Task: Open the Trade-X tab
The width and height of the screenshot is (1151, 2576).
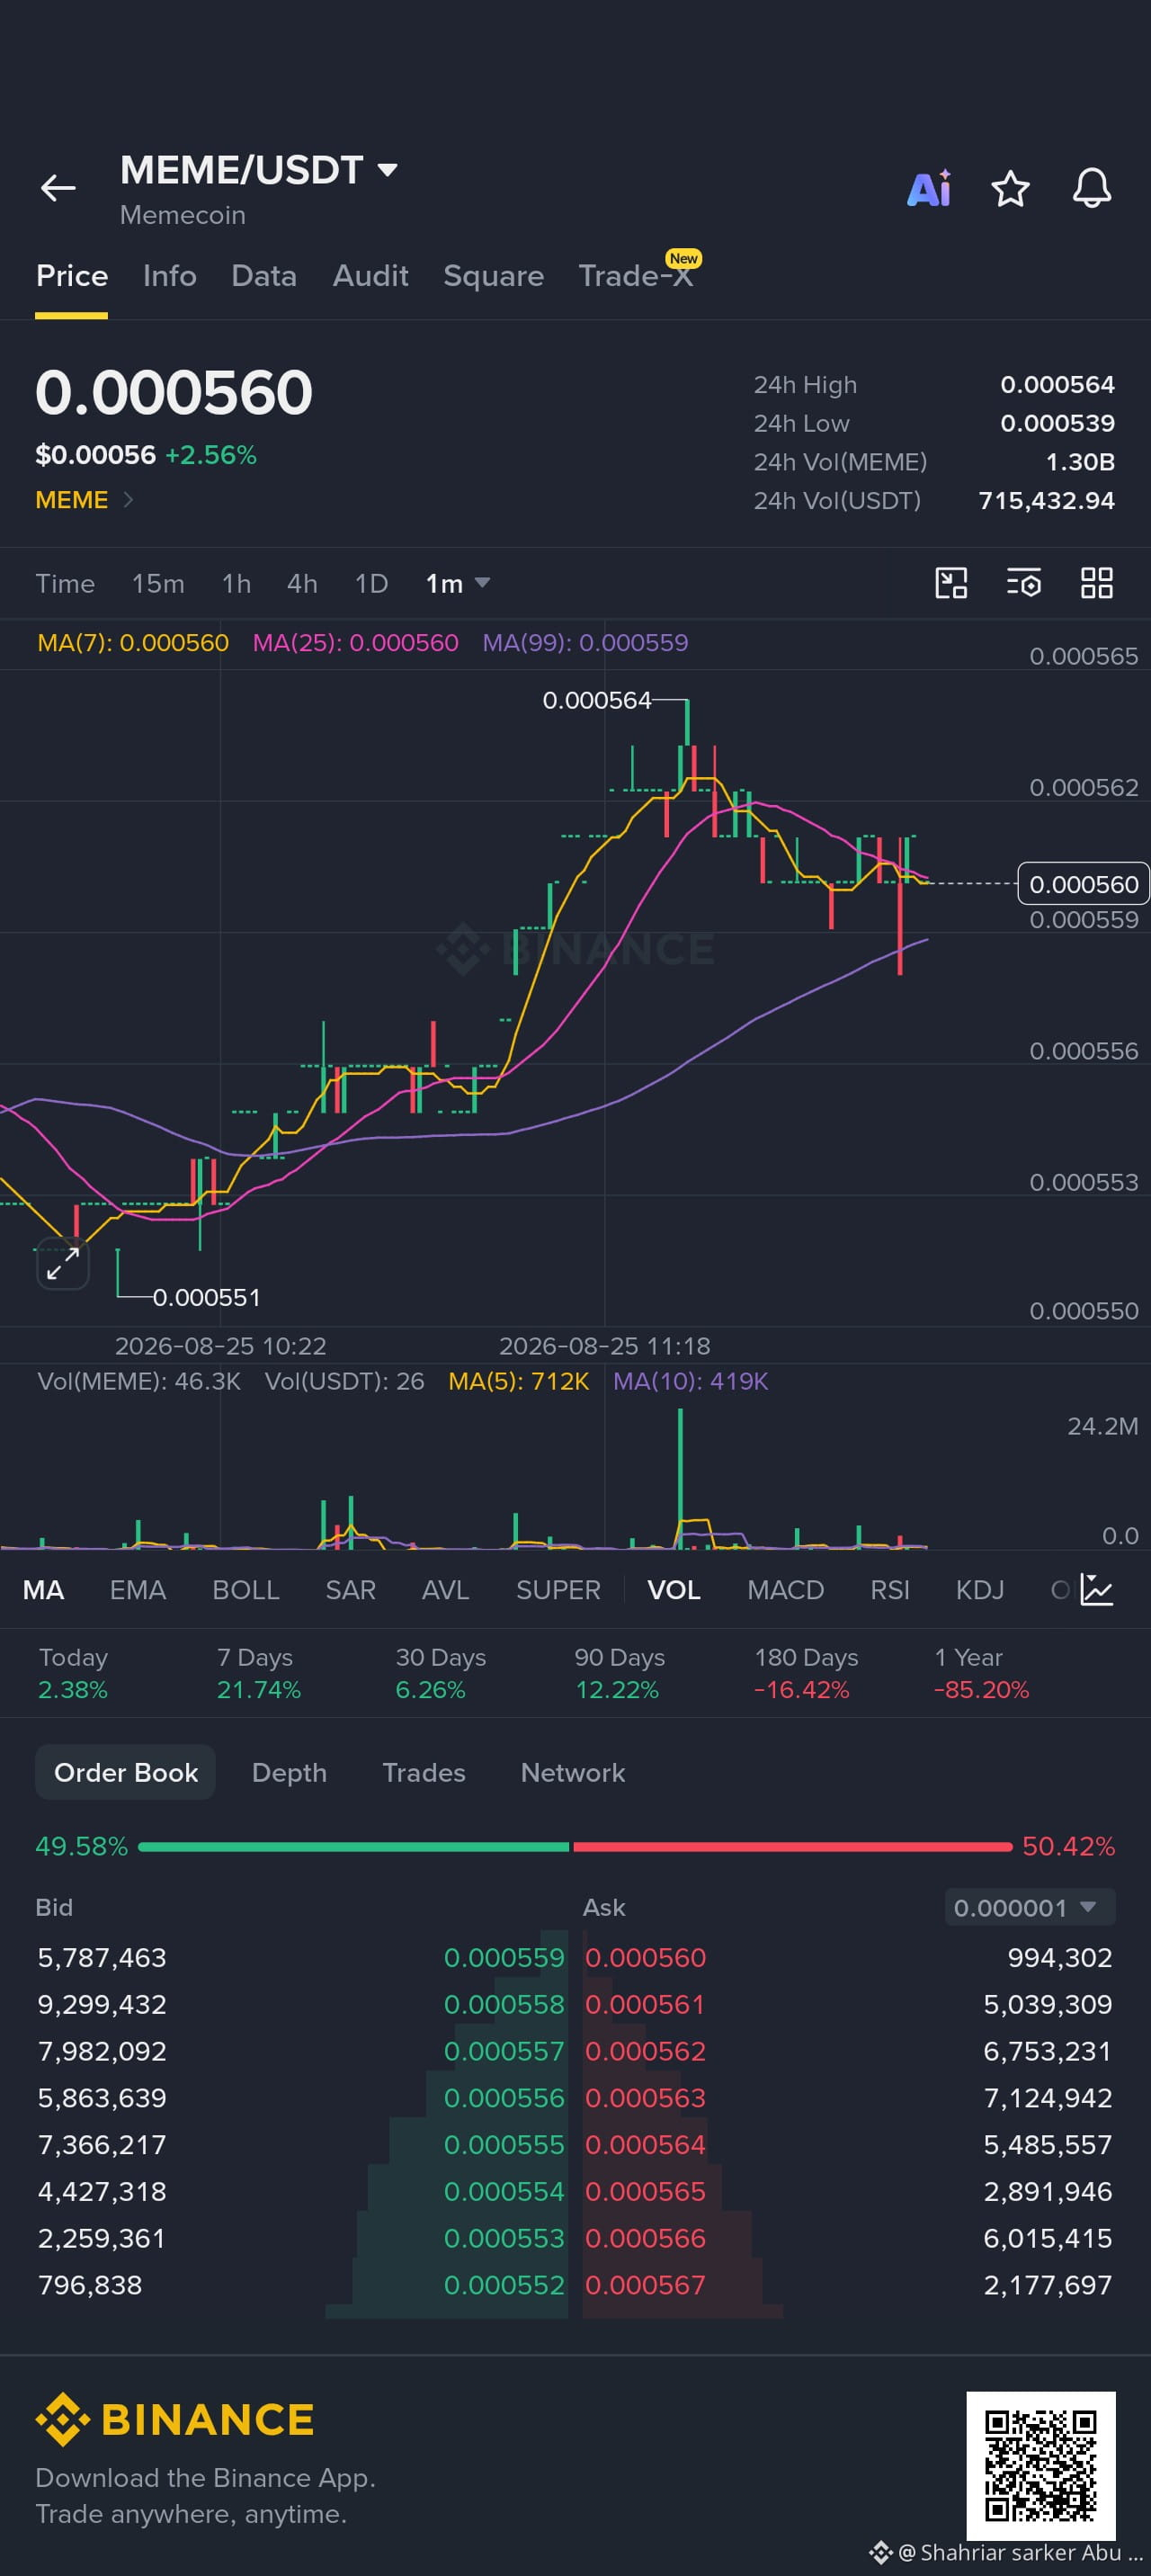Action: [x=636, y=276]
